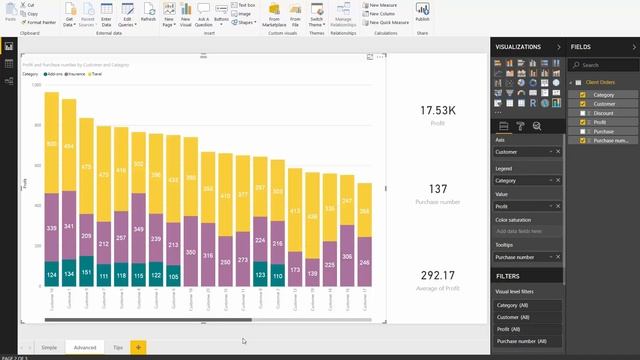Select the R script visual icon
The height and width of the screenshot is (360, 640).
(x=533, y=103)
